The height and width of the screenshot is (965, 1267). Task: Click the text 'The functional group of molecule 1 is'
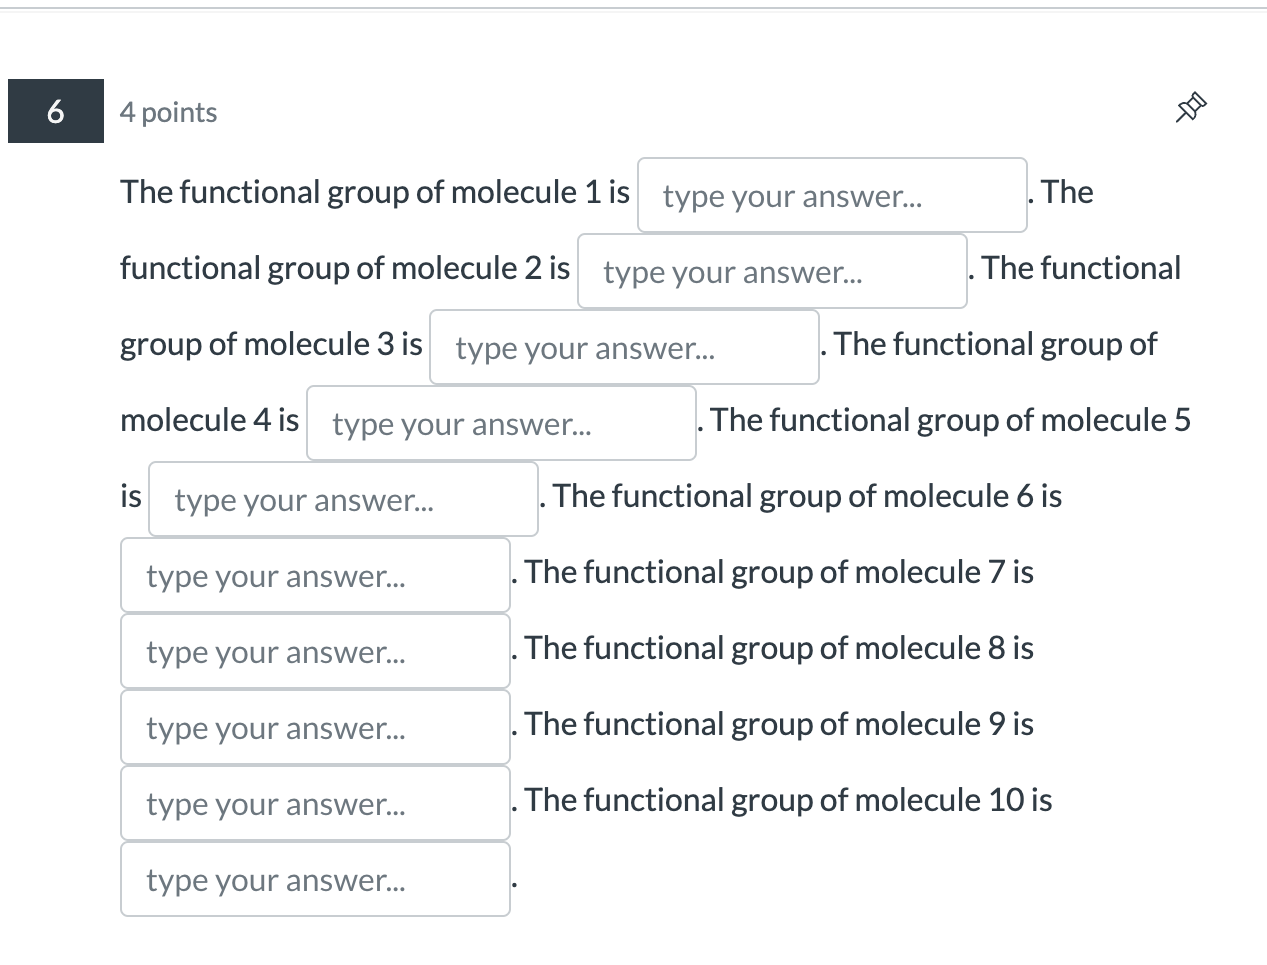[373, 192]
